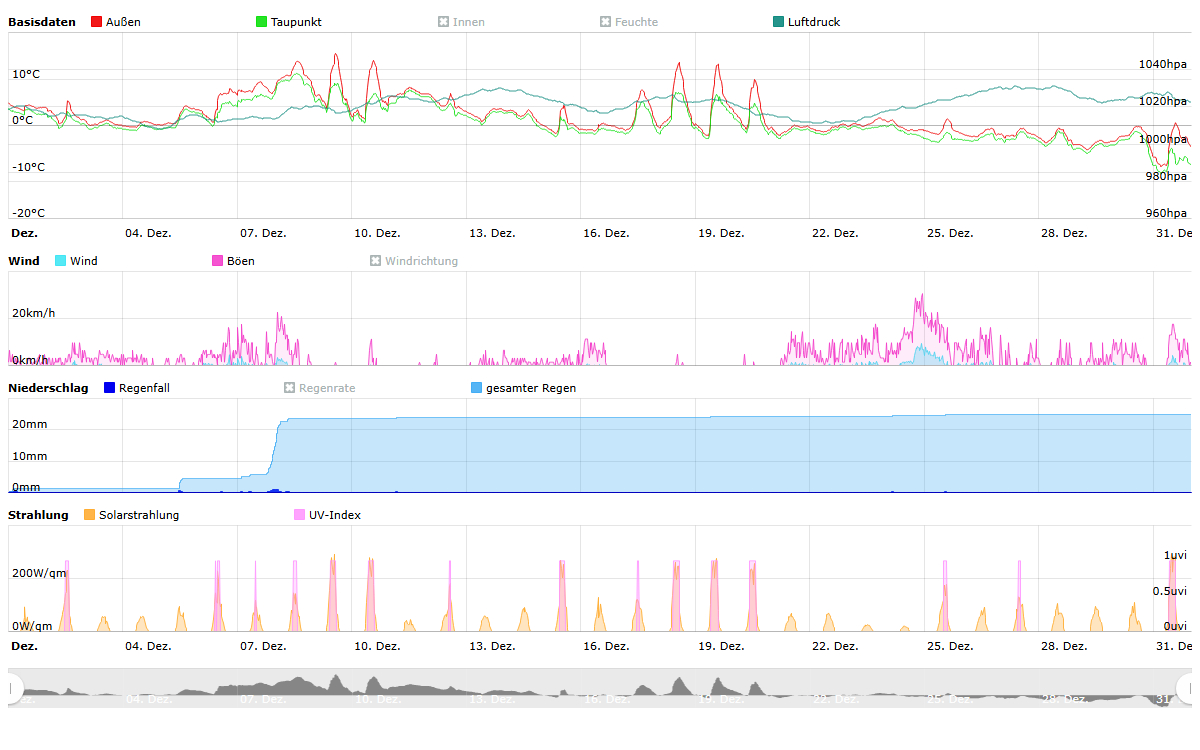1200x750 pixels.
Task: Click the green Taupunkt legend marker
Action: (x=262, y=22)
